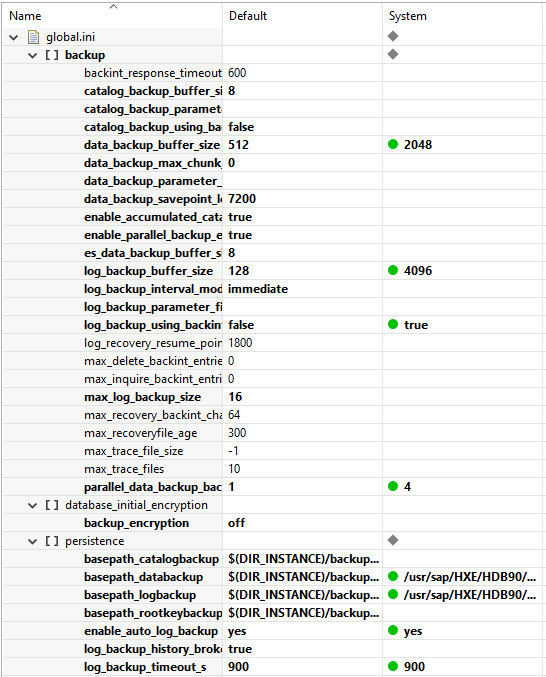Screen dimensions: 546x677
Task: Click green dot on basepath_databackup system value
Action: pos(393,576)
